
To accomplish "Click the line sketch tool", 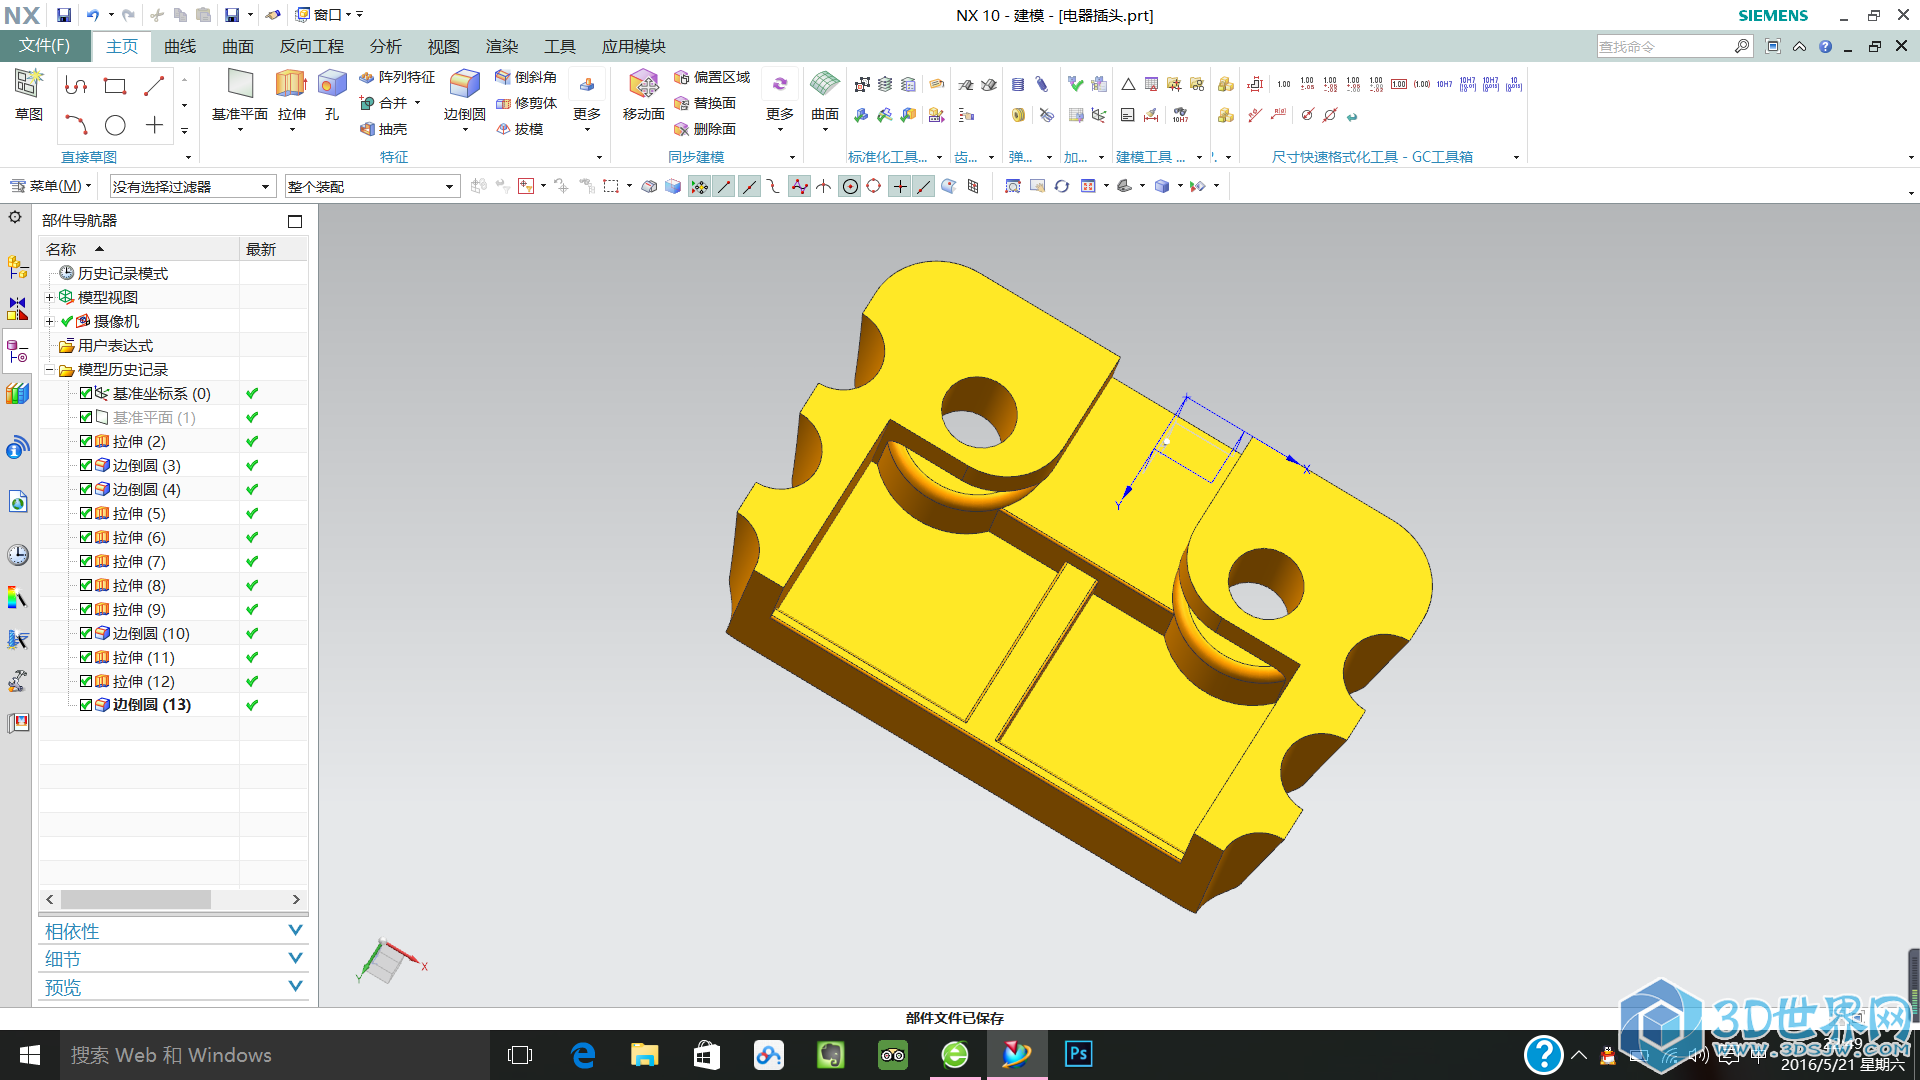I will click(154, 86).
